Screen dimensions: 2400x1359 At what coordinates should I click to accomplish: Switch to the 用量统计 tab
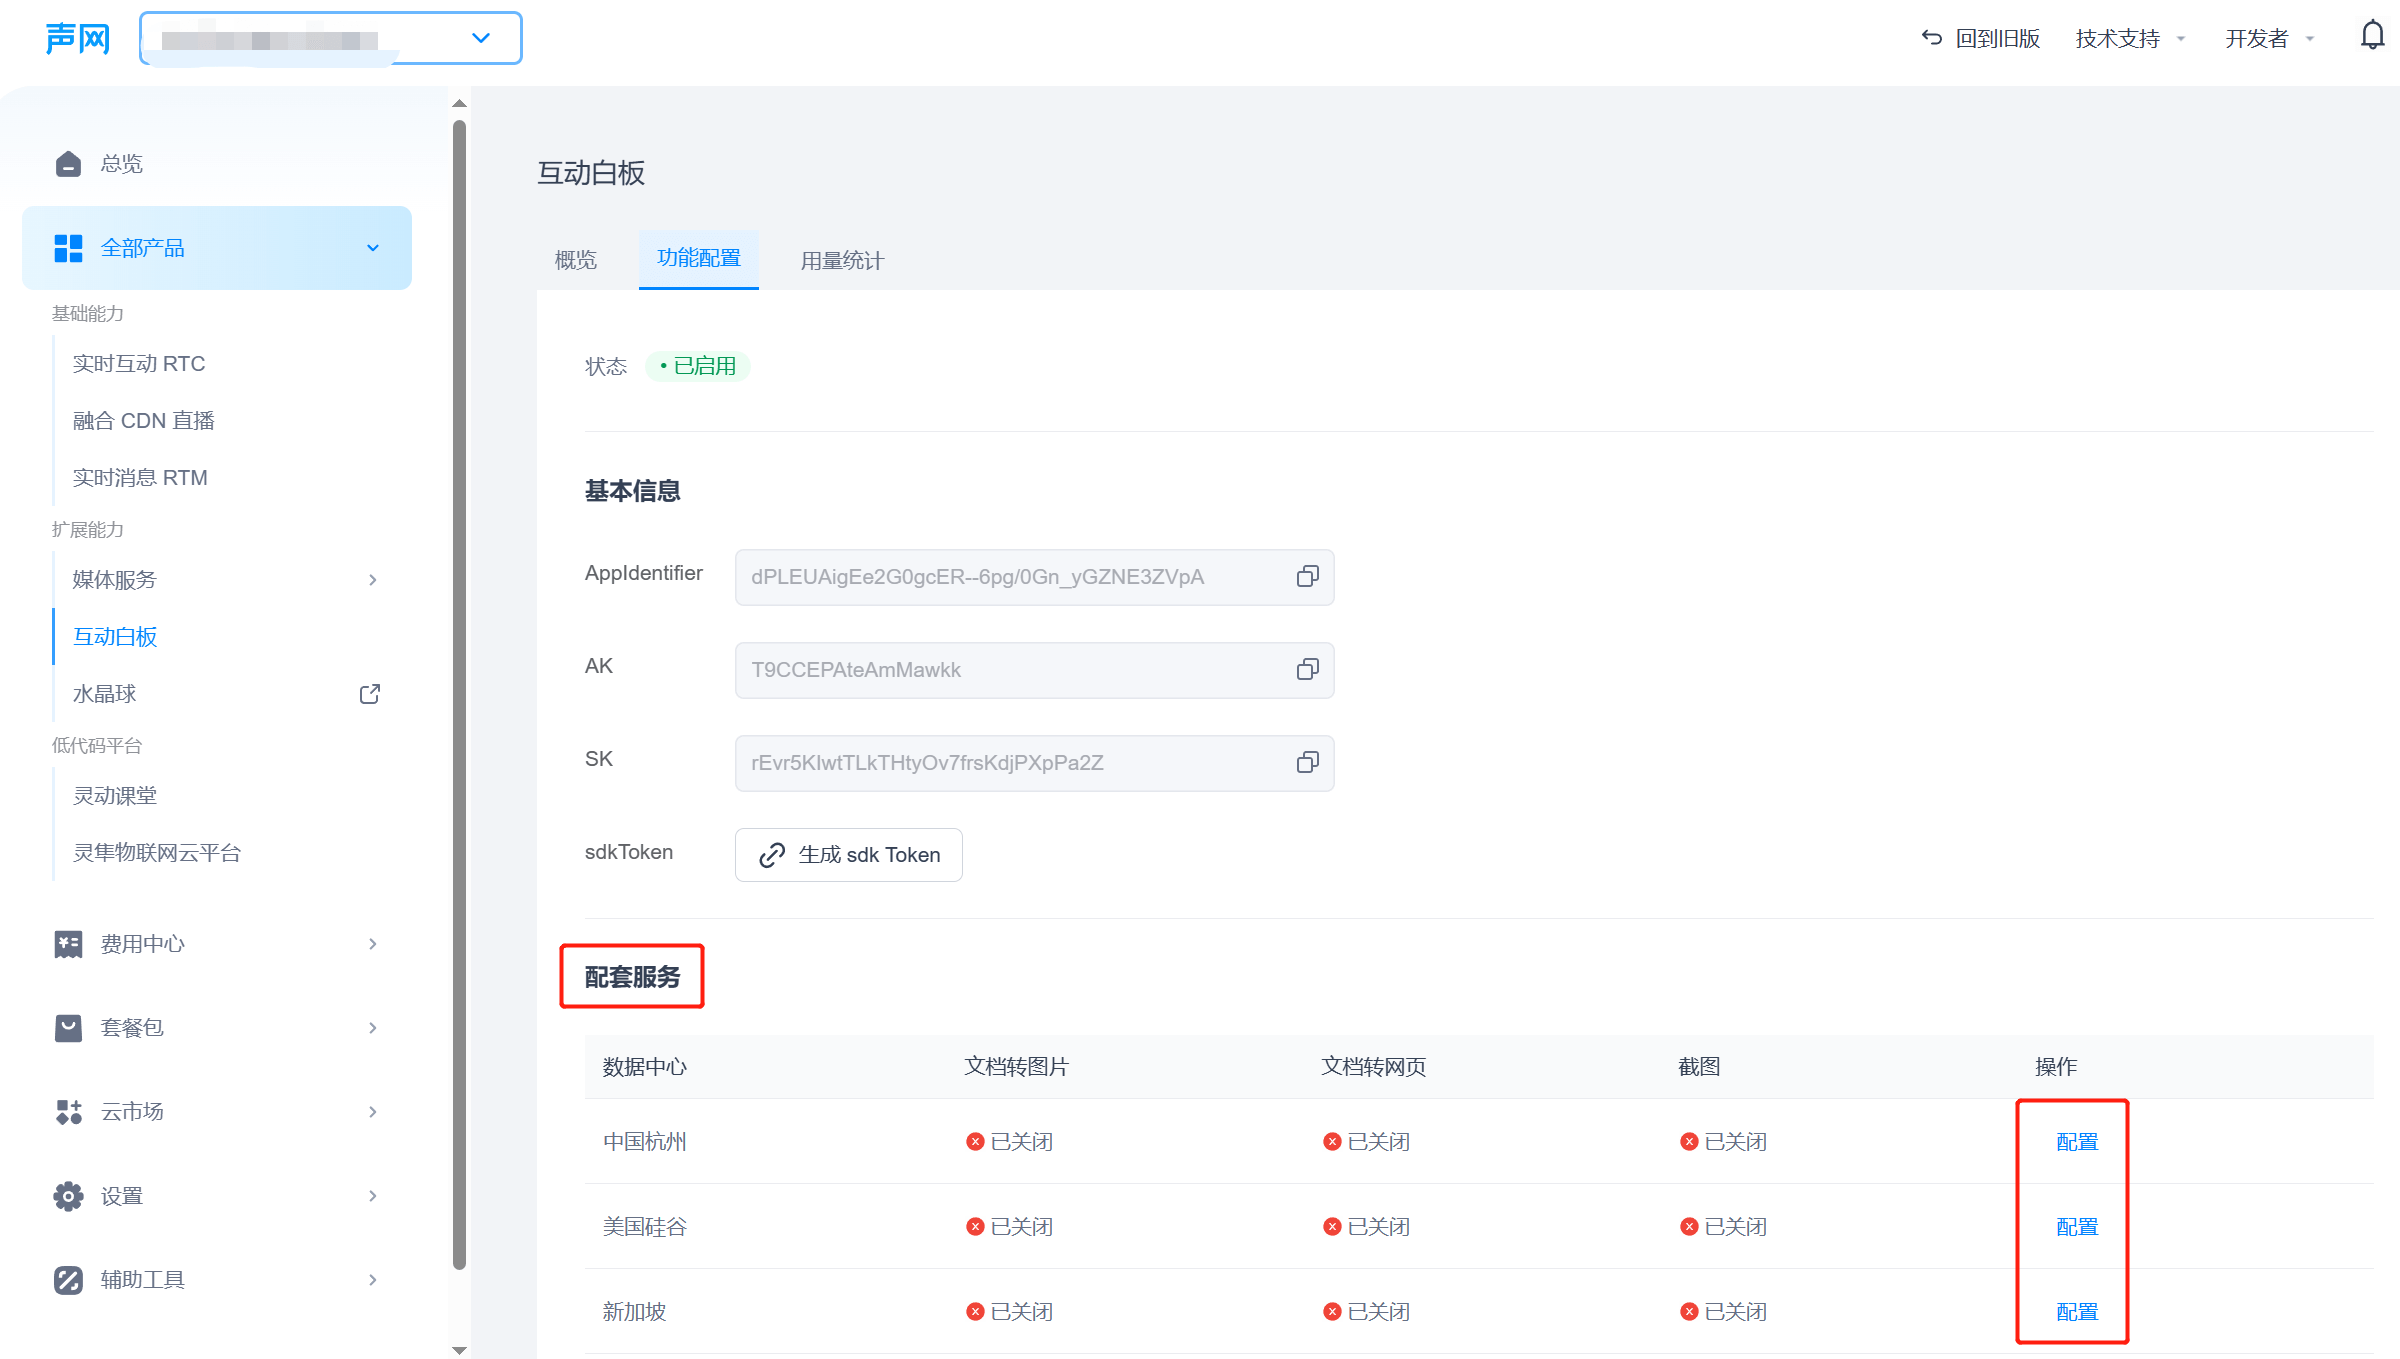pos(842,260)
